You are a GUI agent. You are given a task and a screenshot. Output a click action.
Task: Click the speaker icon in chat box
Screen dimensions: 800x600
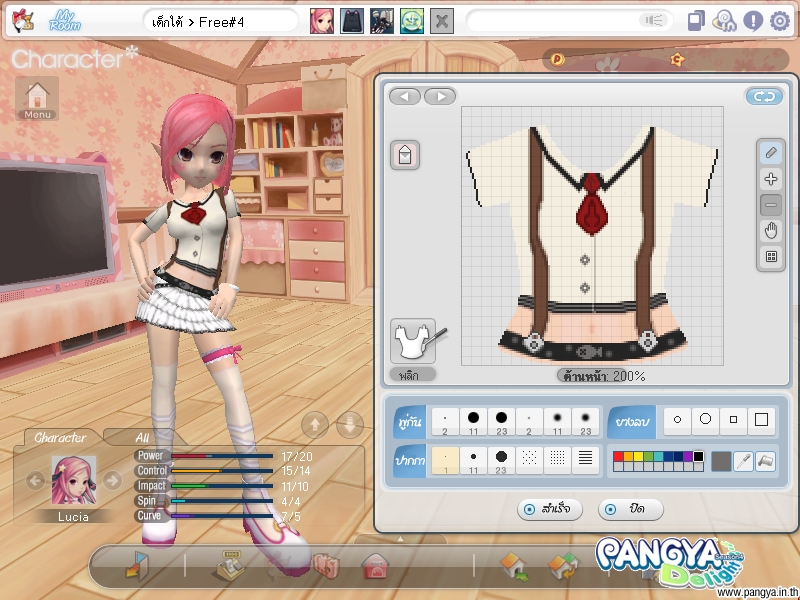[653, 20]
